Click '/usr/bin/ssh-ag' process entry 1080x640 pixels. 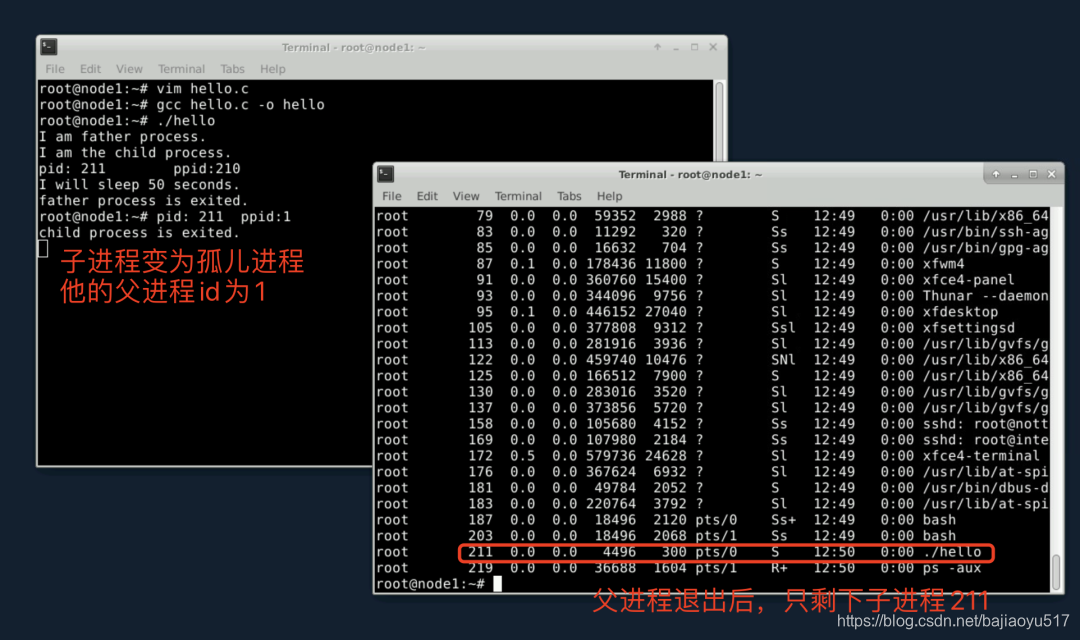986,232
